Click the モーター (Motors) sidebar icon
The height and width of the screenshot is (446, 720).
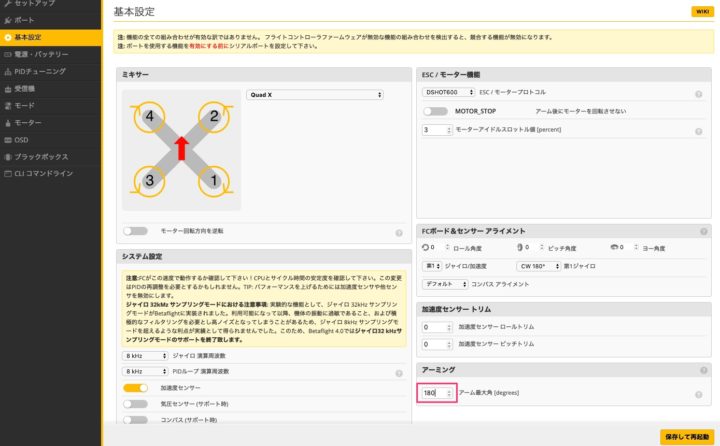coord(8,122)
